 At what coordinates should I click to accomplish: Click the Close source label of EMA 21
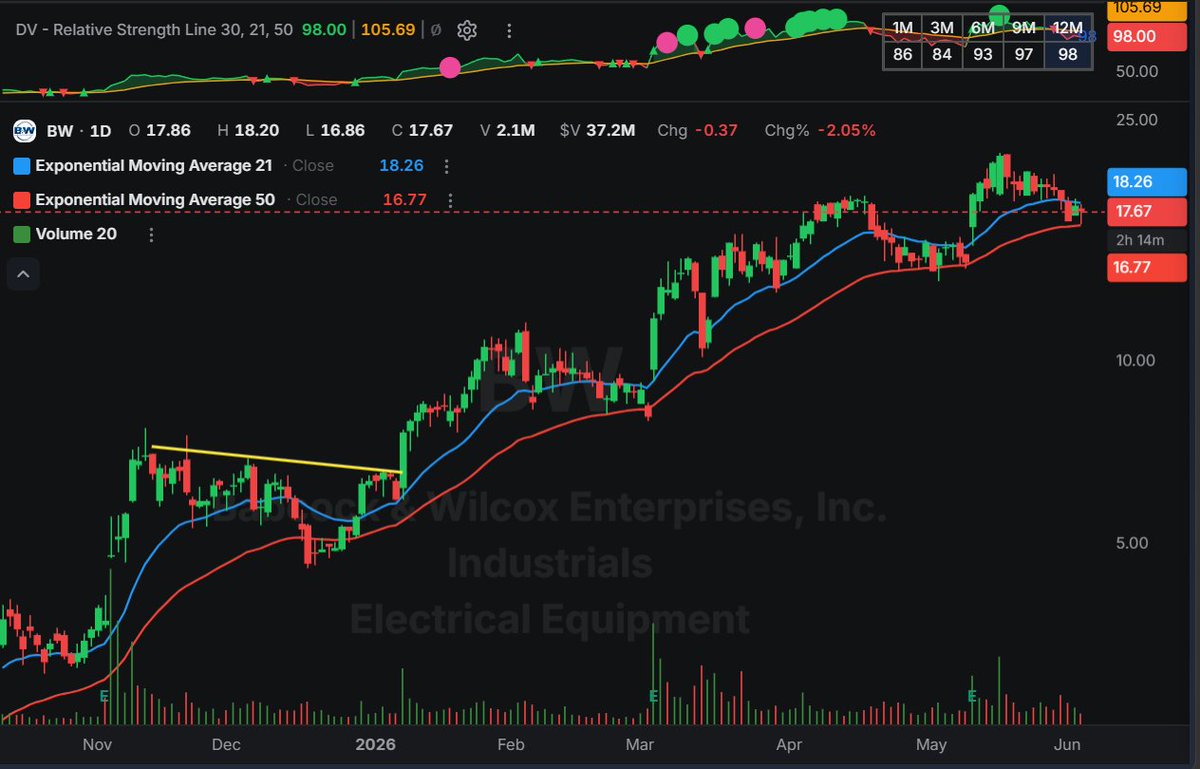313,166
